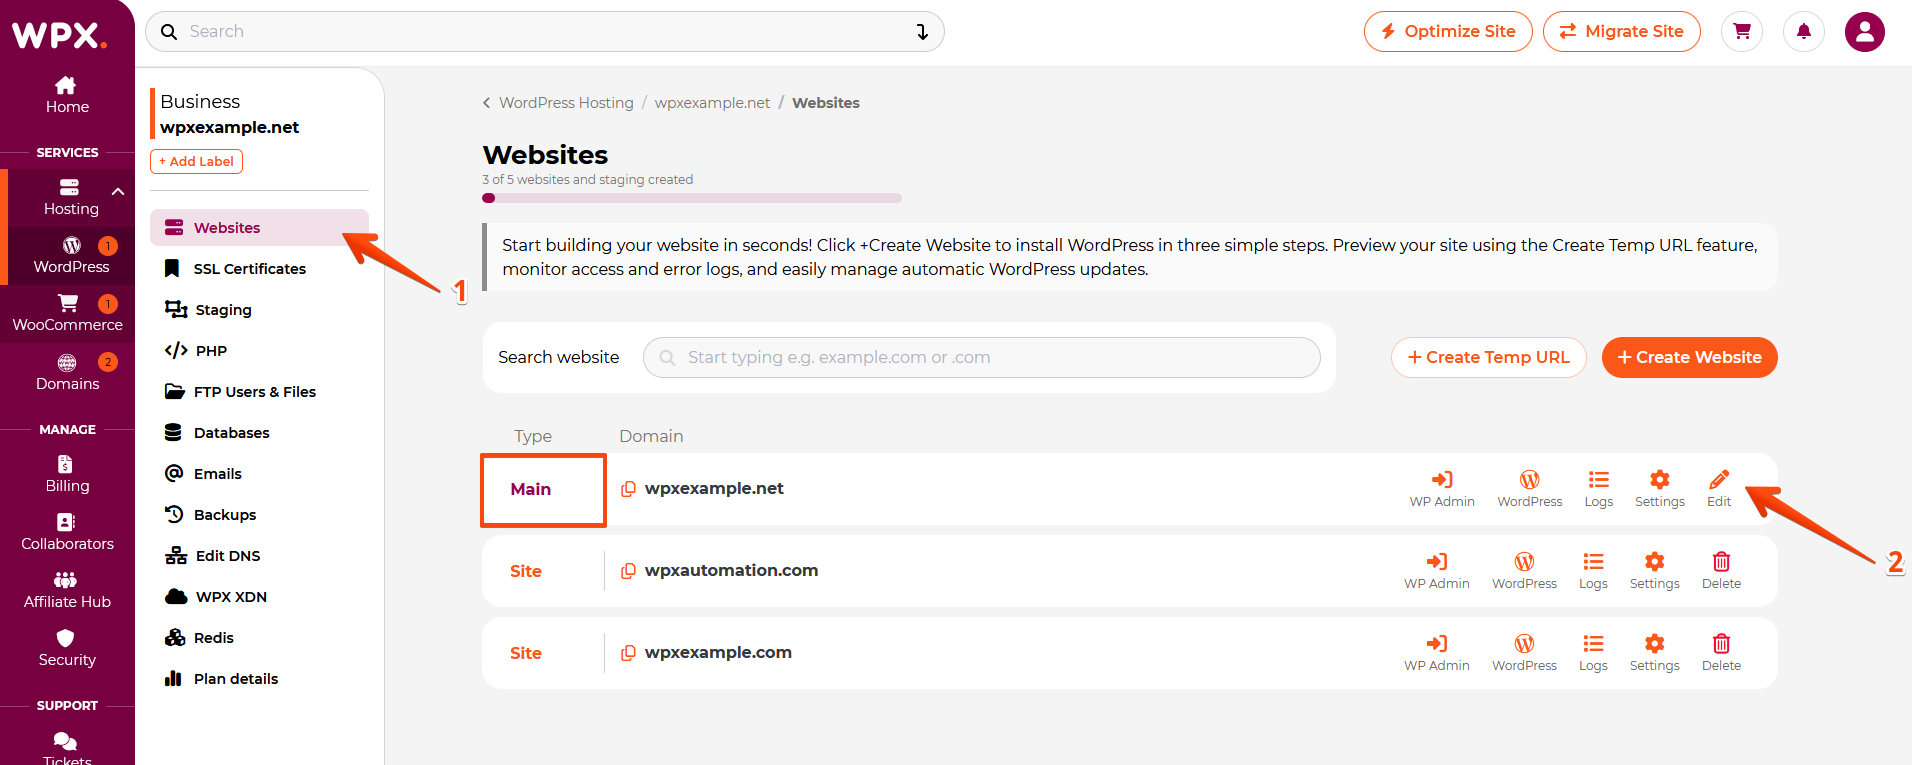This screenshot has width=1912, height=765.
Task: Open WP Admin for wpxexample.com
Action: [1436, 653]
